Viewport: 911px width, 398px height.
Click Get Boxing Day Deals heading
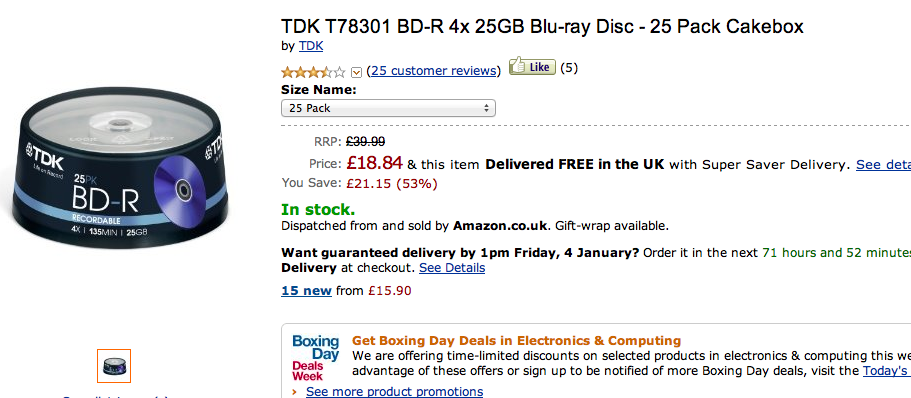click(517, 340)
